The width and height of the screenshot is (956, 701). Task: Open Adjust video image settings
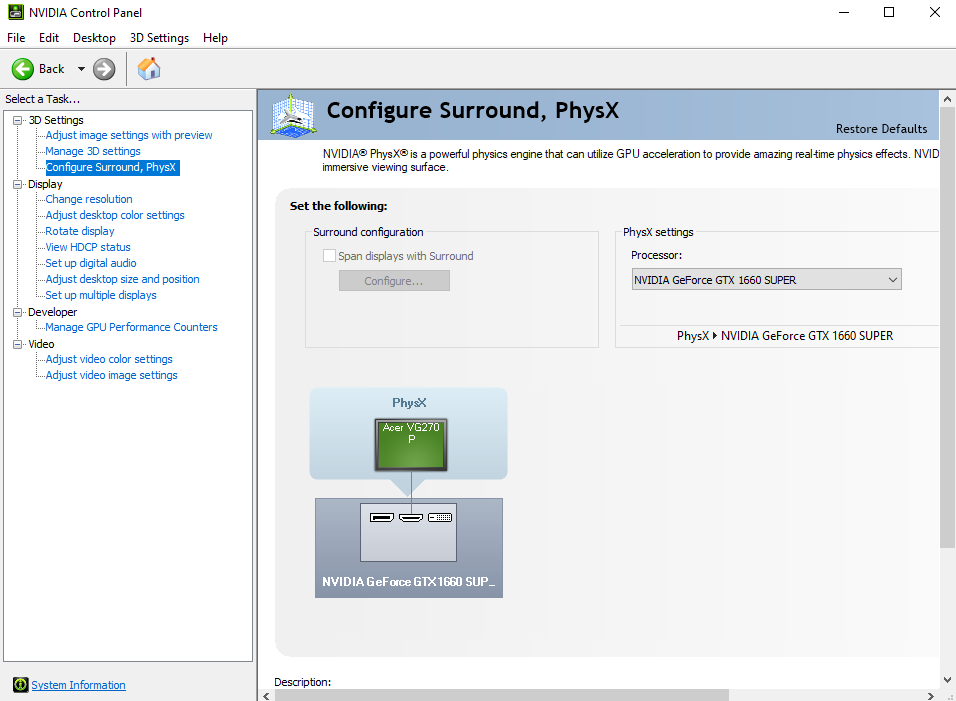coord(112,375)
